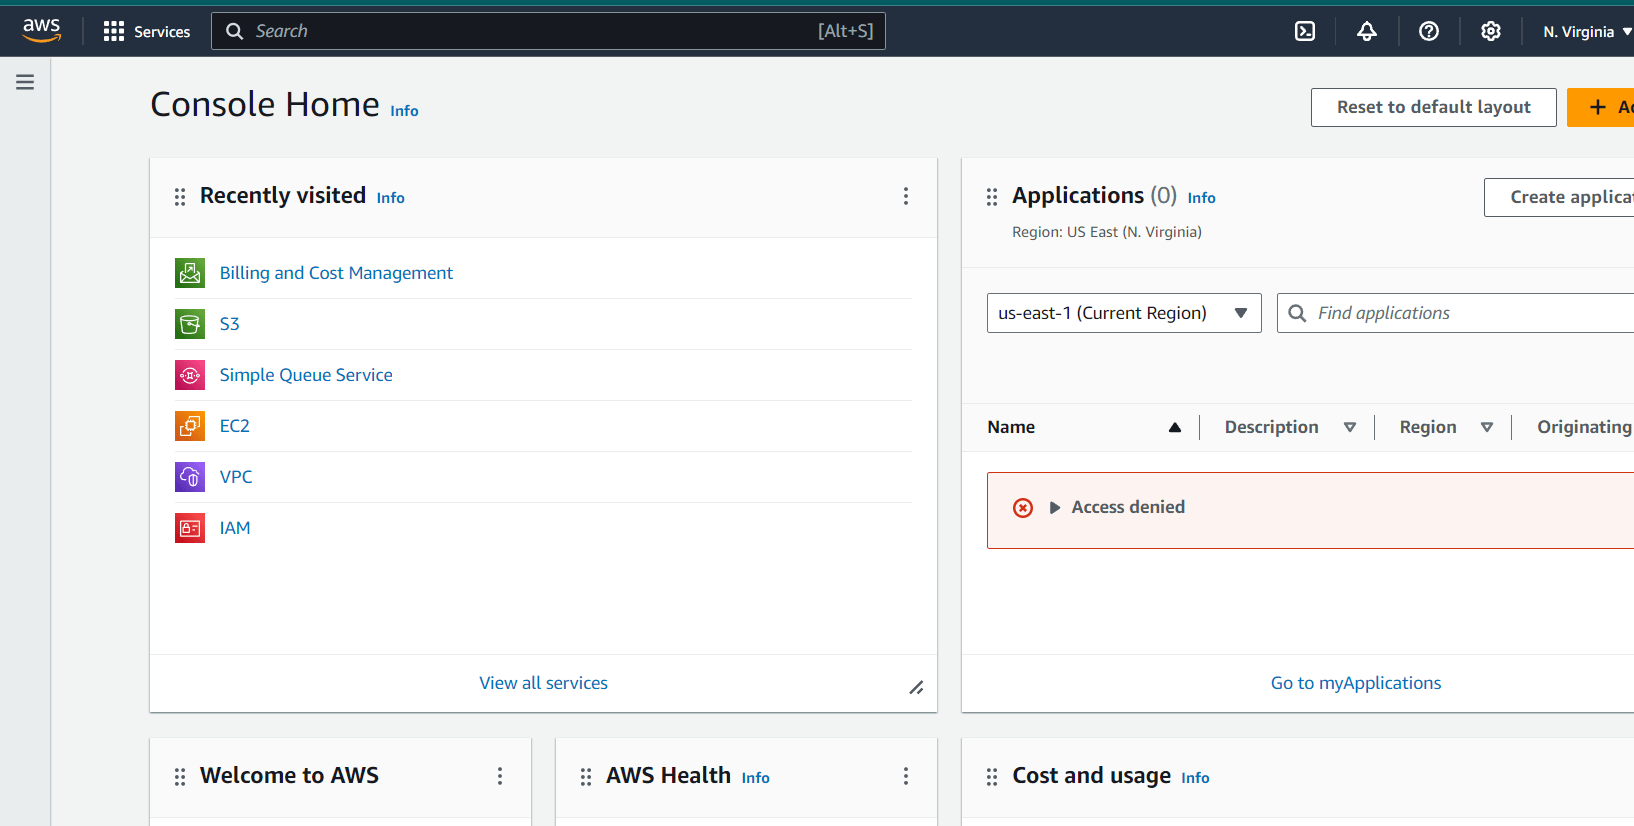Grab the Cost and usage drag handle
The width and height of the screenshot is (1634, 826).
(x=992, y=777)
